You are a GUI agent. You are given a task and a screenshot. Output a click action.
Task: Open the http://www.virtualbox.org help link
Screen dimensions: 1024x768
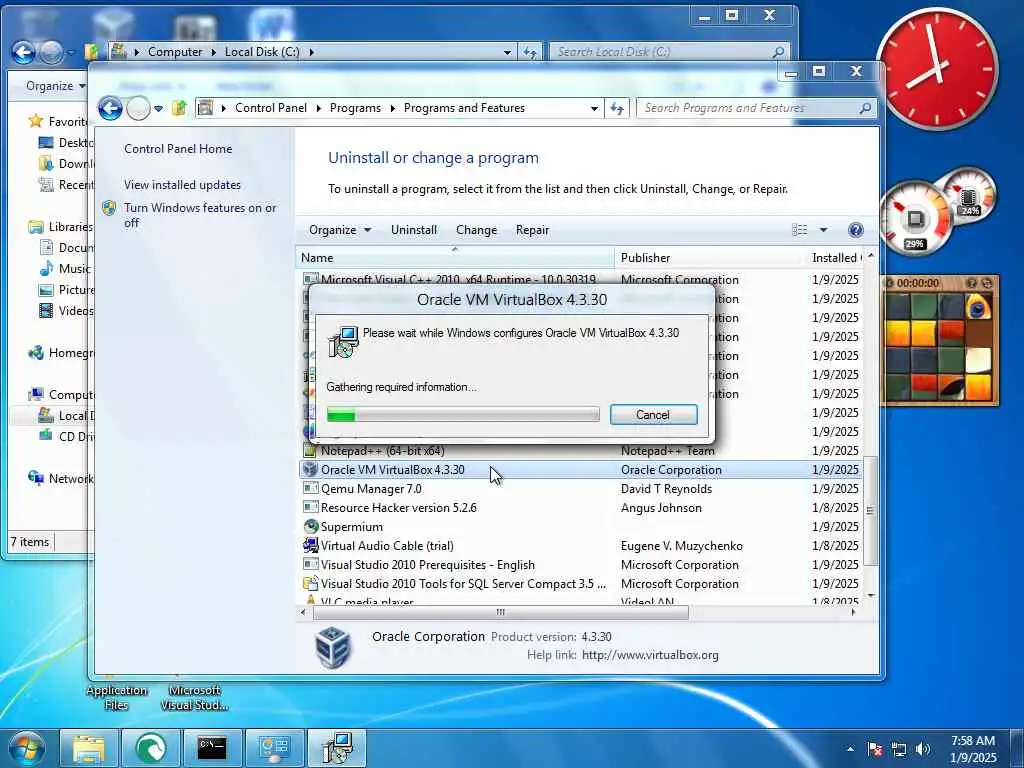(650, 654)
